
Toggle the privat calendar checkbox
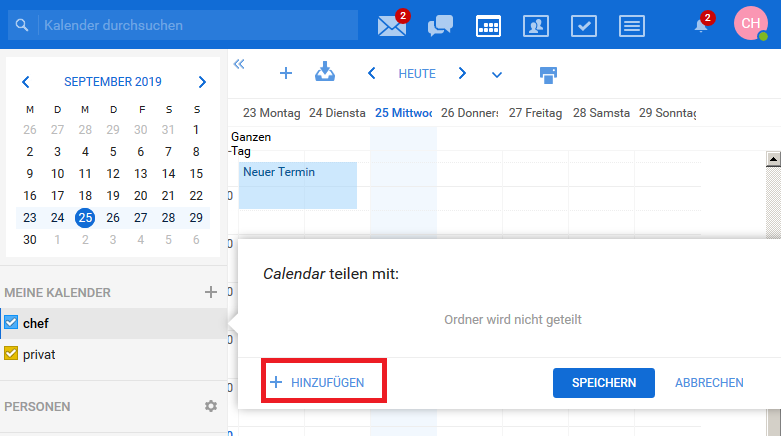12,353
